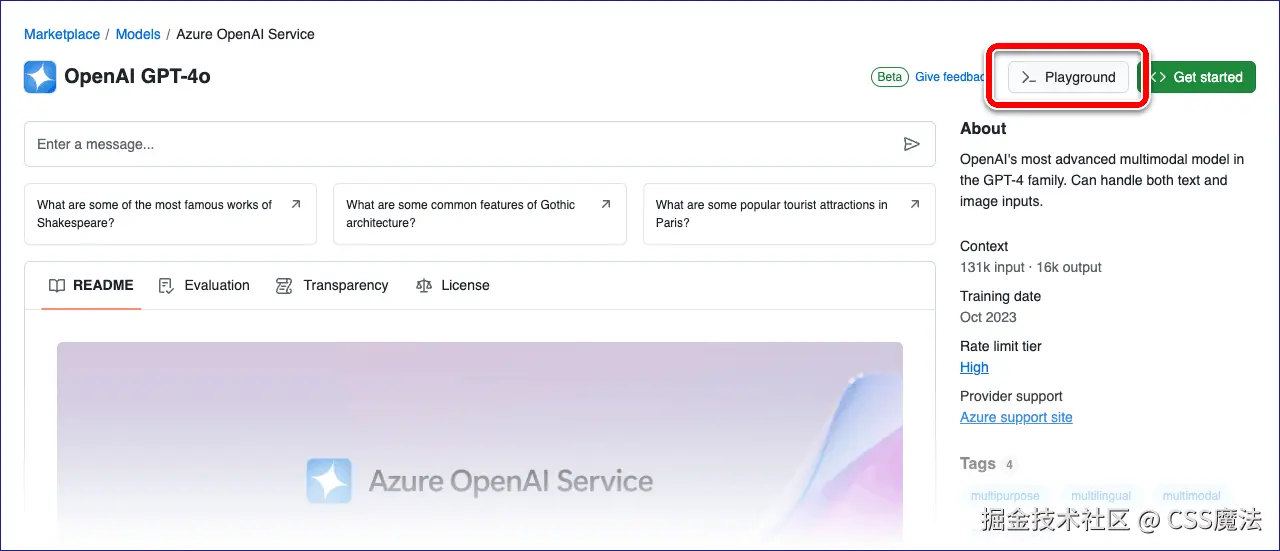Visit the Azure support site link
Viewport: 1280px width, 551px height.
(x=1016, y=417)
